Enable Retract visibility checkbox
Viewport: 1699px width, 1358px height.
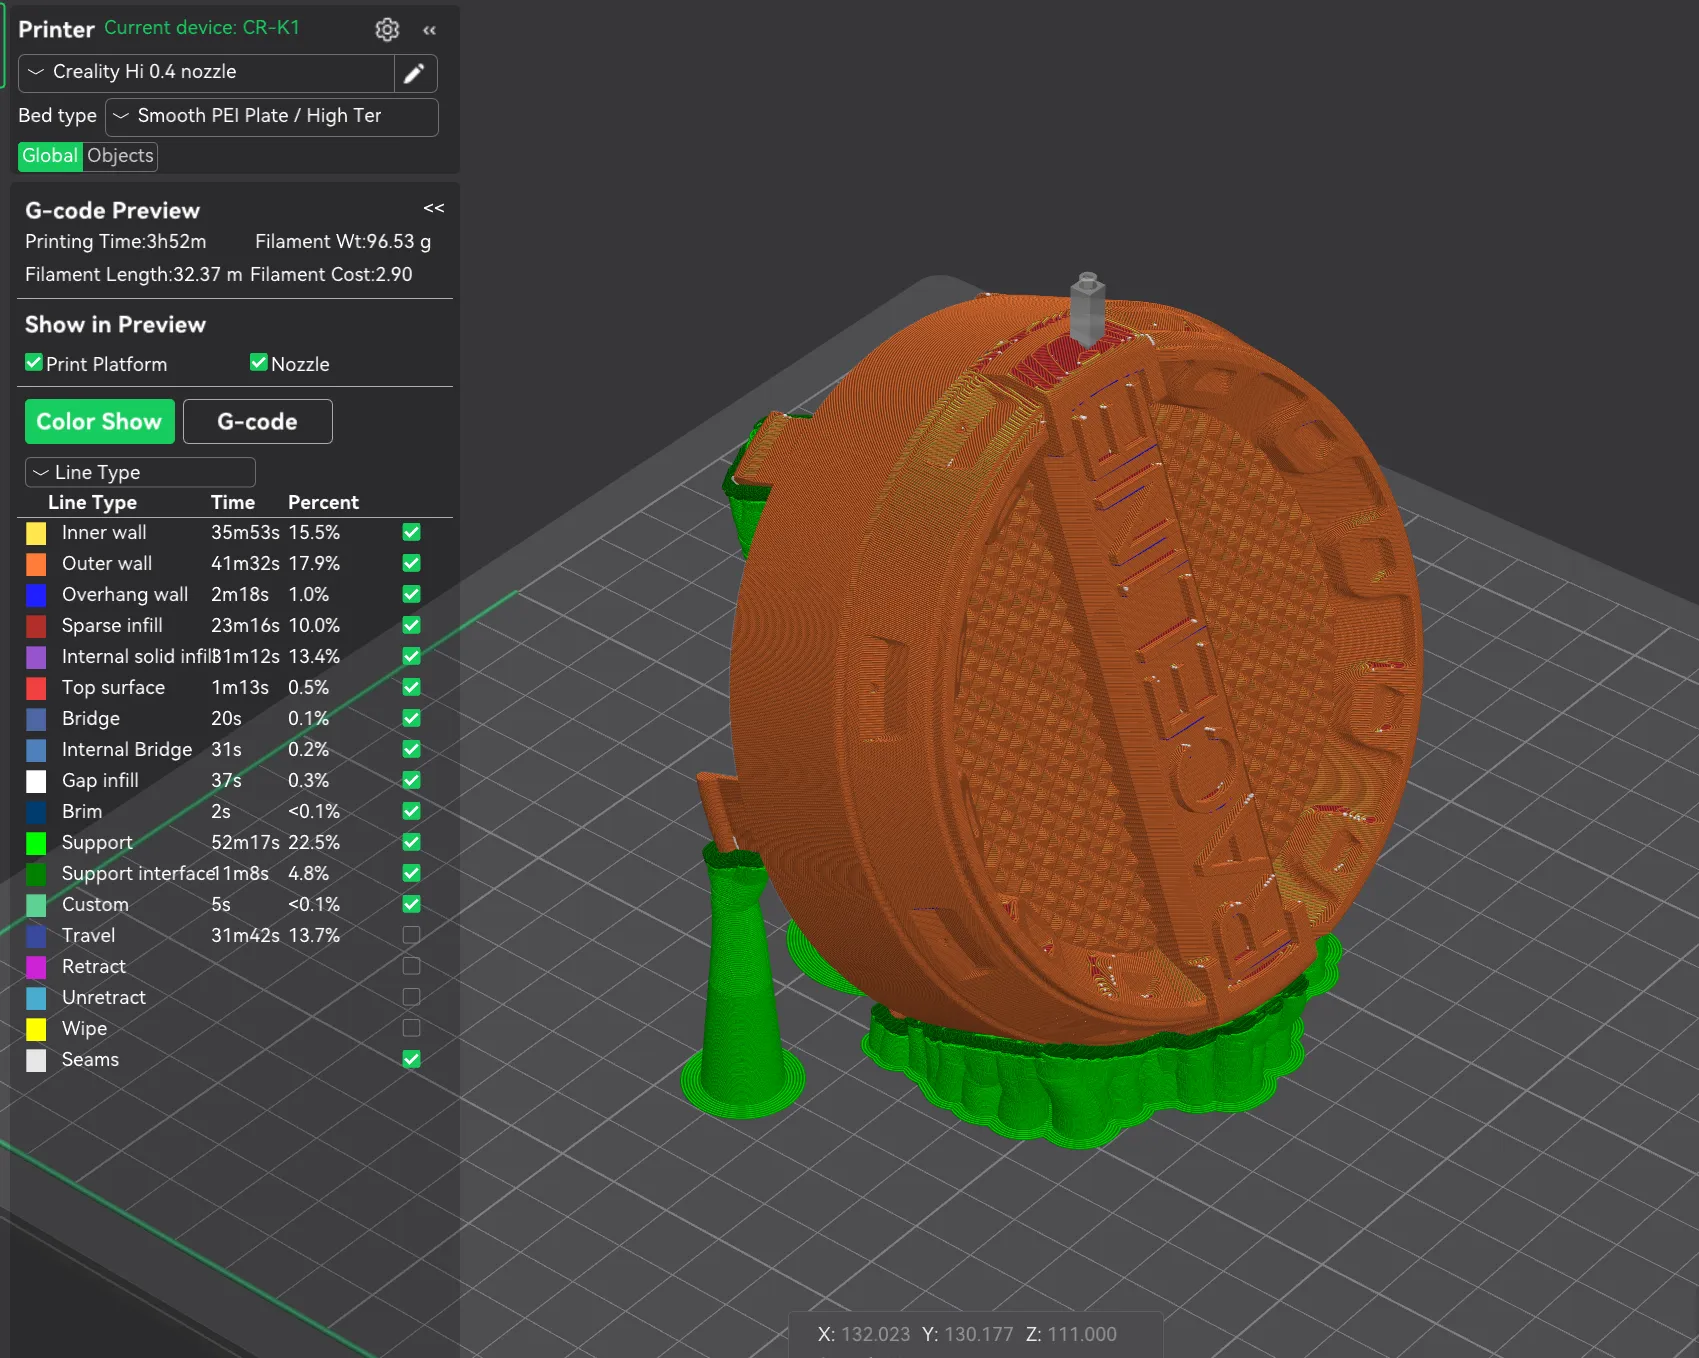tap(411, 966)
